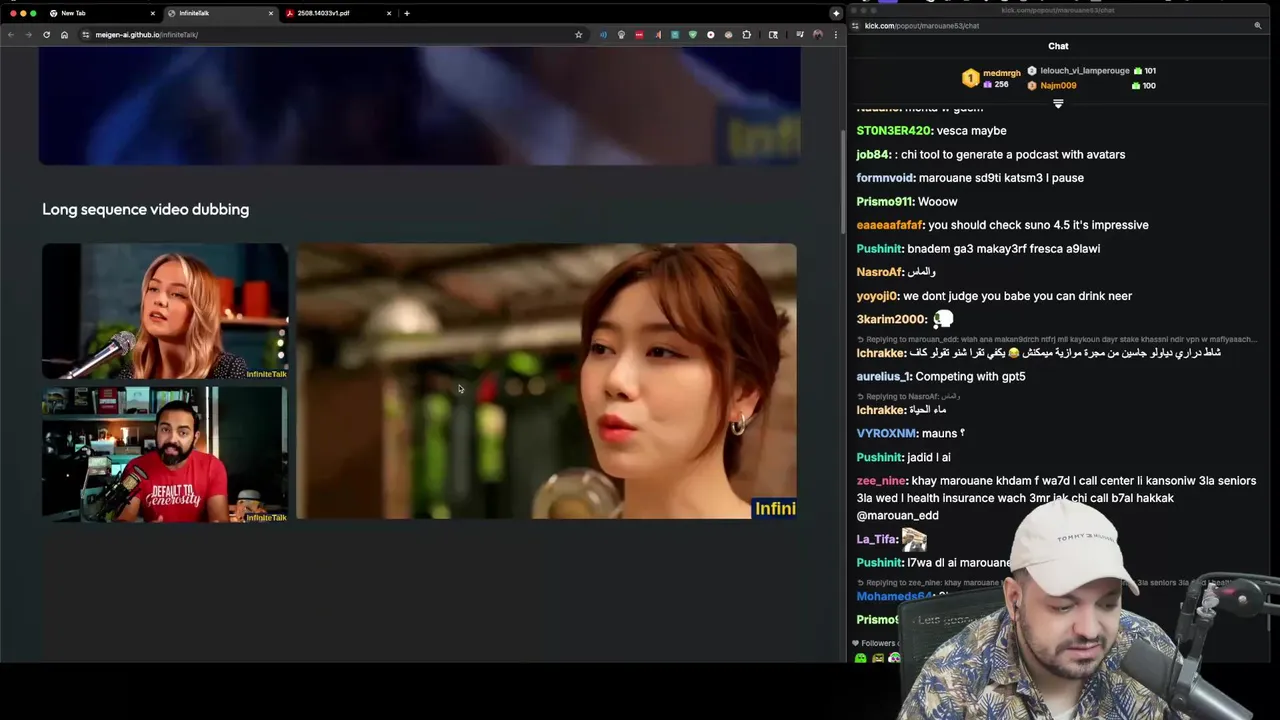Image resolution: width=1280 pixels, height=720 pixels.
Task: Click the green shield extension icon
Action: tap(692, 35)
